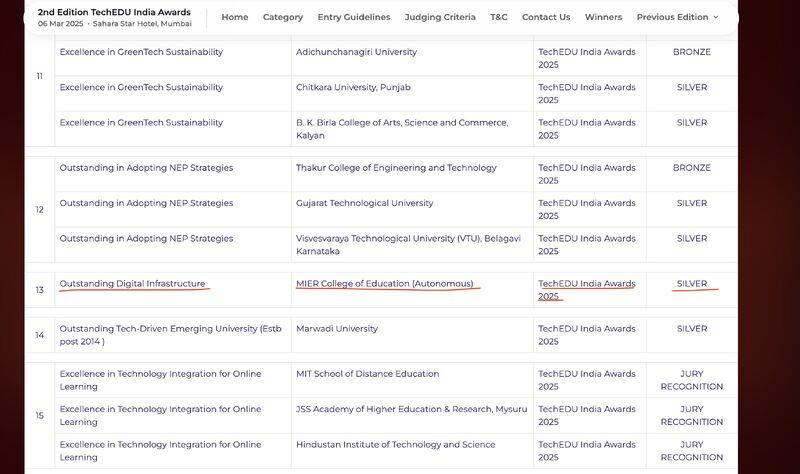This screenshot has height=474, width=800.
Task: Open the T&C nav link
Action: (x=498, y=17)
